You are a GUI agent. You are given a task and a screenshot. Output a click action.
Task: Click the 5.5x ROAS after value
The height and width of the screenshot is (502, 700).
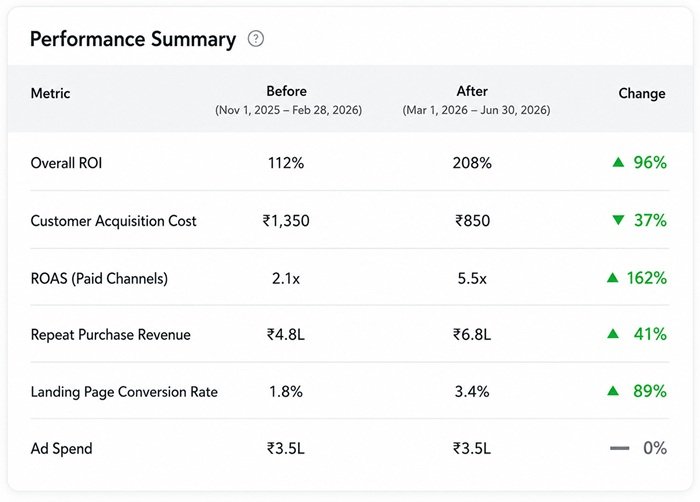coord(472,278)
